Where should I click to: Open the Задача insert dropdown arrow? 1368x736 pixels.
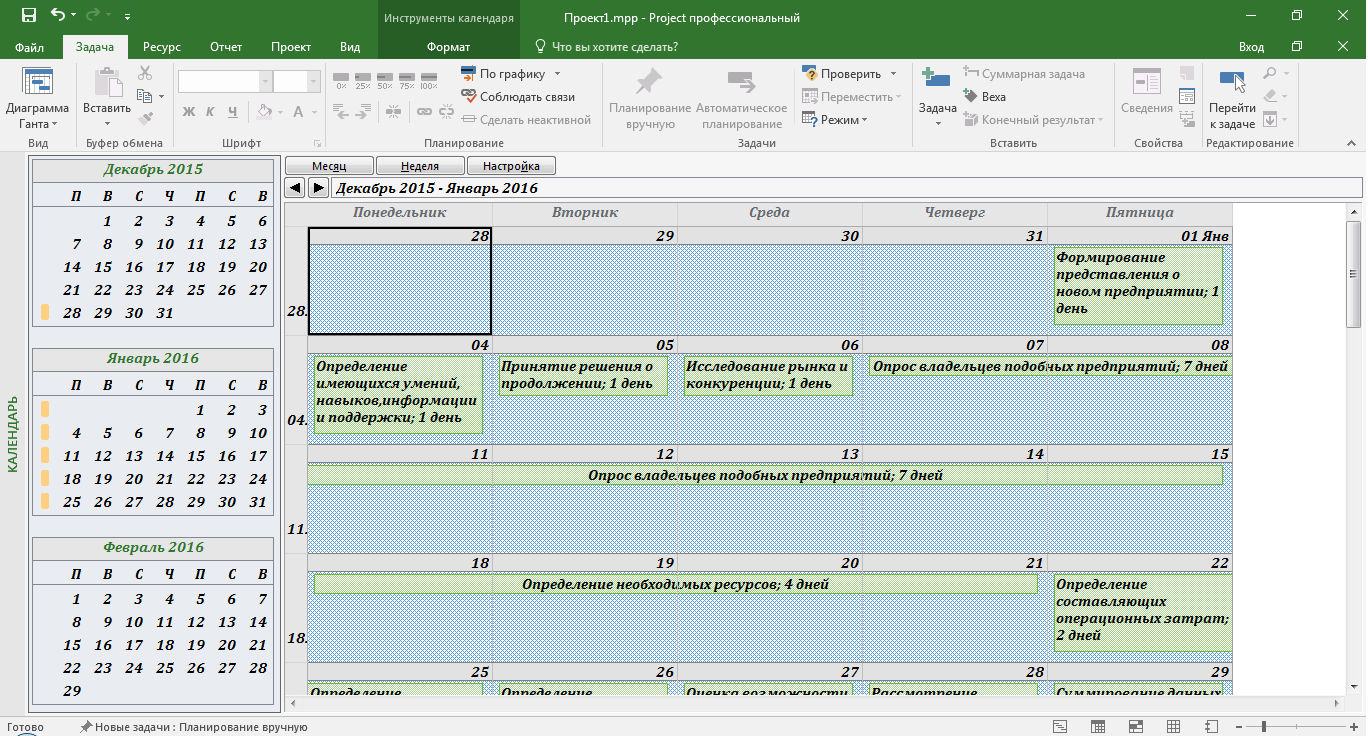click(938, 124)
